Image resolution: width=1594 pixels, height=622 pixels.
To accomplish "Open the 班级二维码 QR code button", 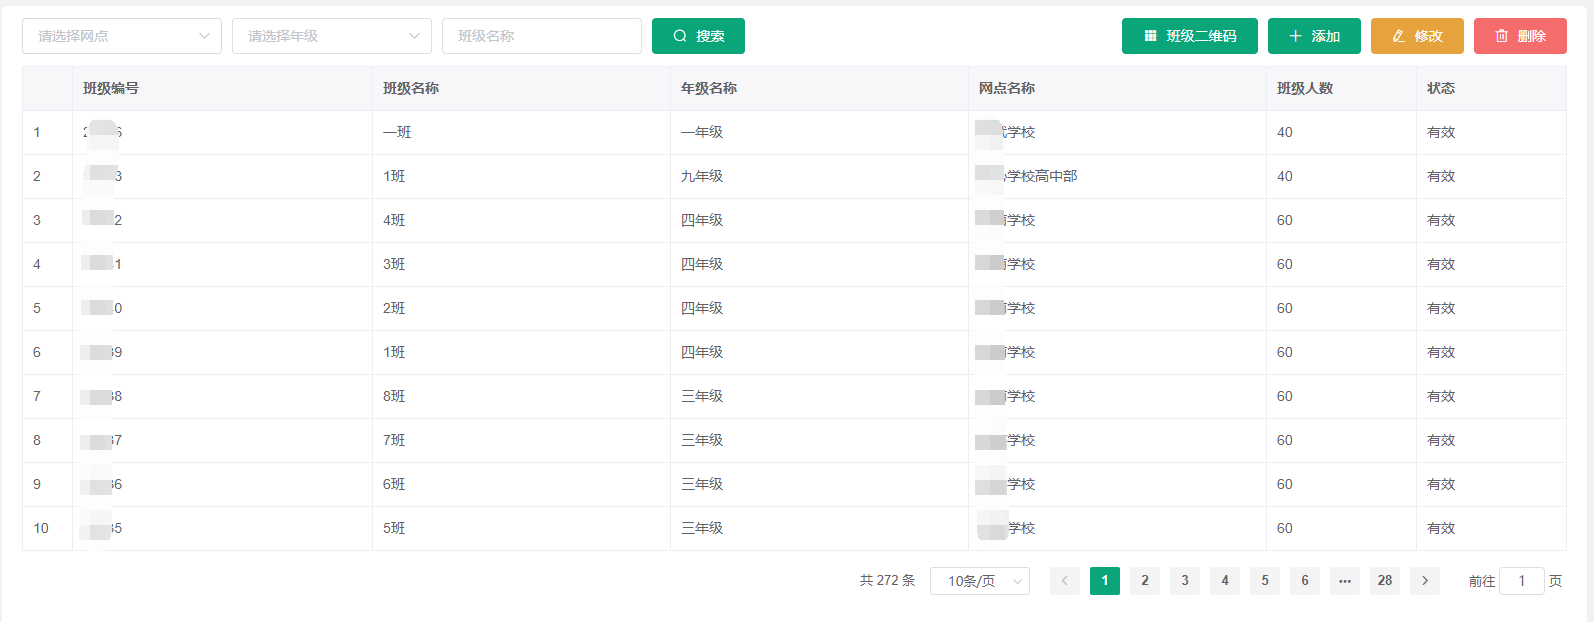I will [1189, 36].
